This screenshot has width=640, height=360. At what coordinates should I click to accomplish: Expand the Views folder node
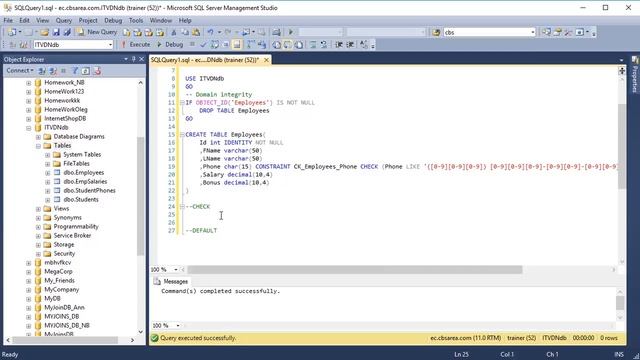[38, 209]
